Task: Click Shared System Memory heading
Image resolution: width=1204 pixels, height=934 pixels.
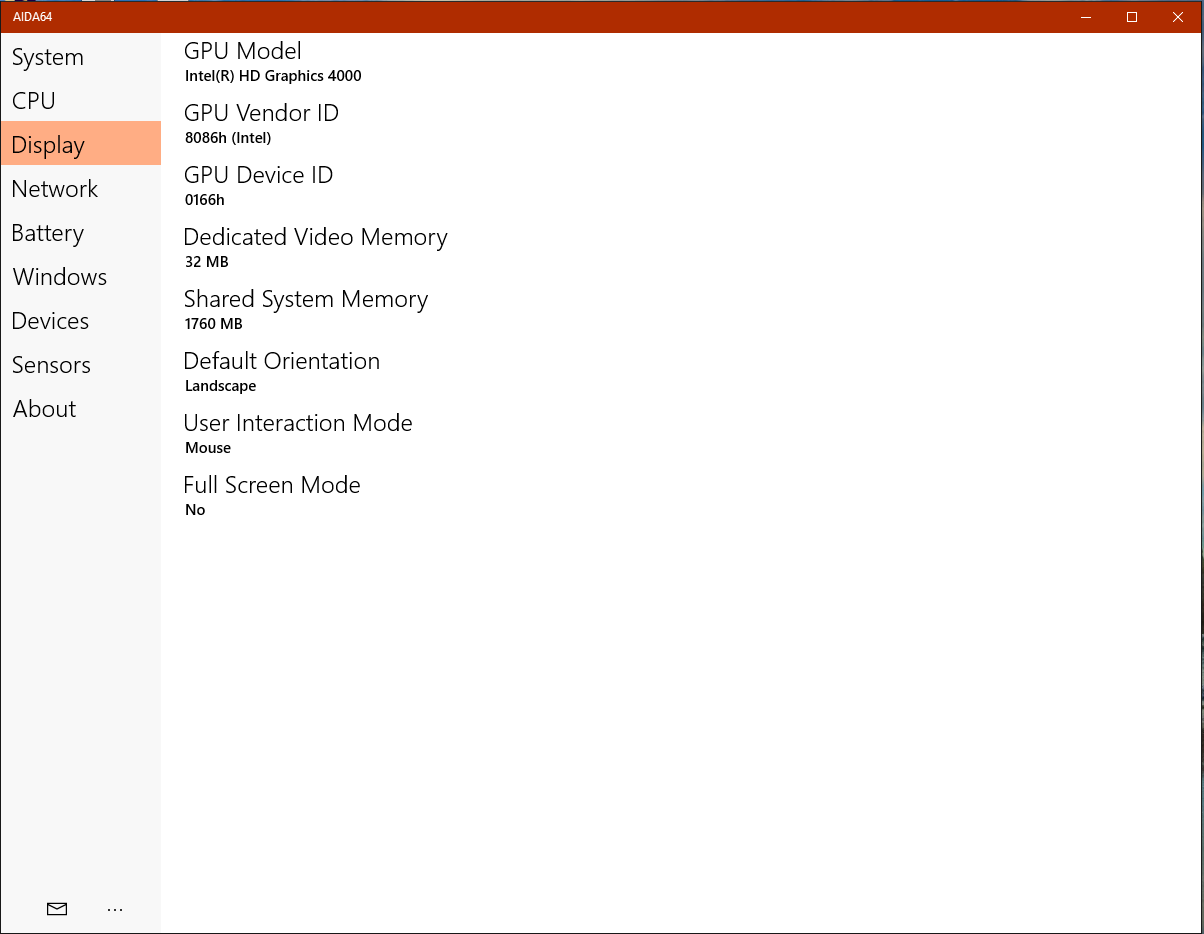Action: (306, 300)
